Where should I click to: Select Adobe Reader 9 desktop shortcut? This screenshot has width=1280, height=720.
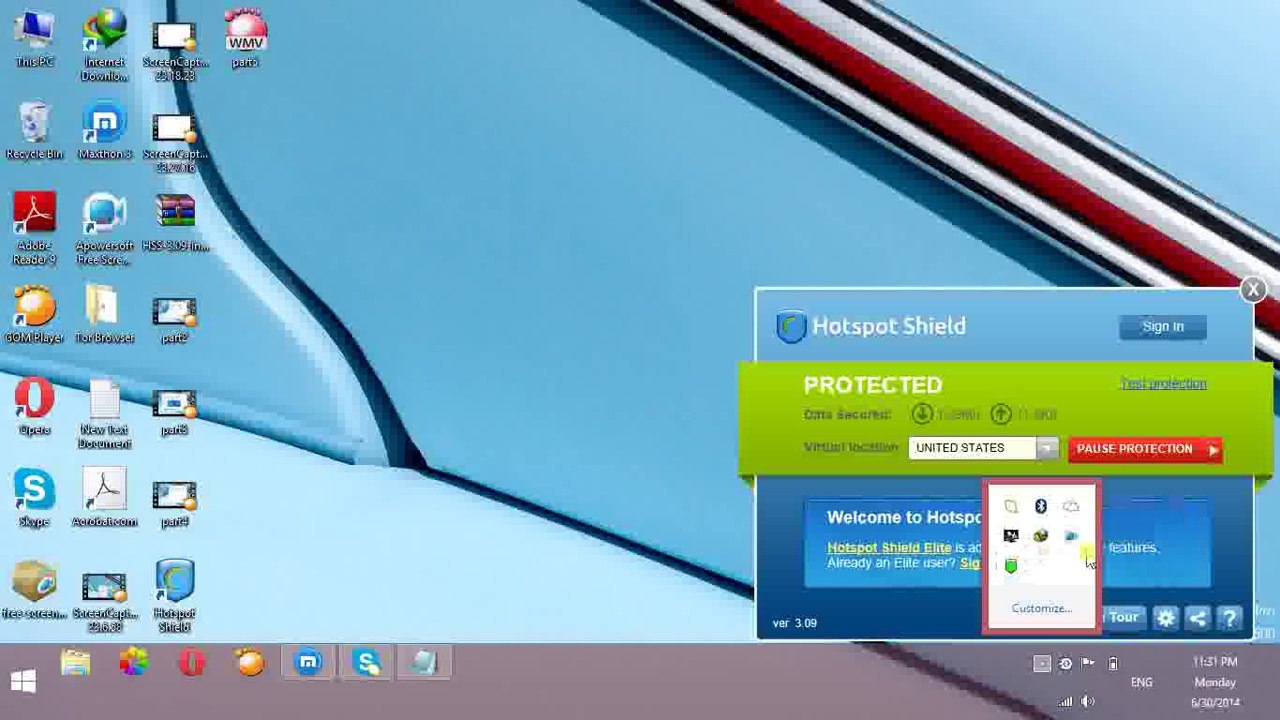(x=34, y=228)
